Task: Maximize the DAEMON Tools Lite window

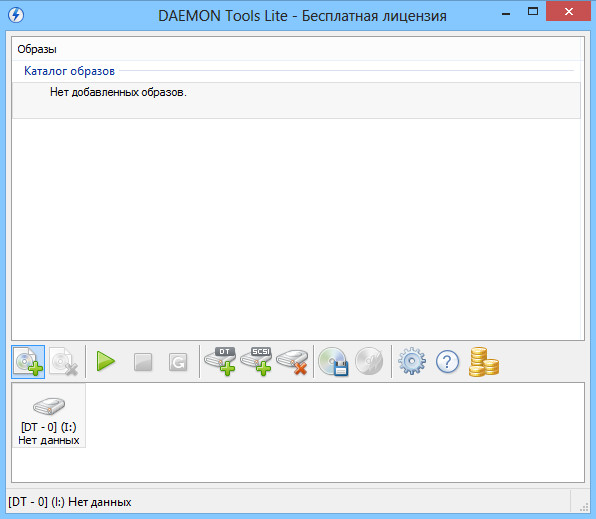Action: (x=533, y=11)
